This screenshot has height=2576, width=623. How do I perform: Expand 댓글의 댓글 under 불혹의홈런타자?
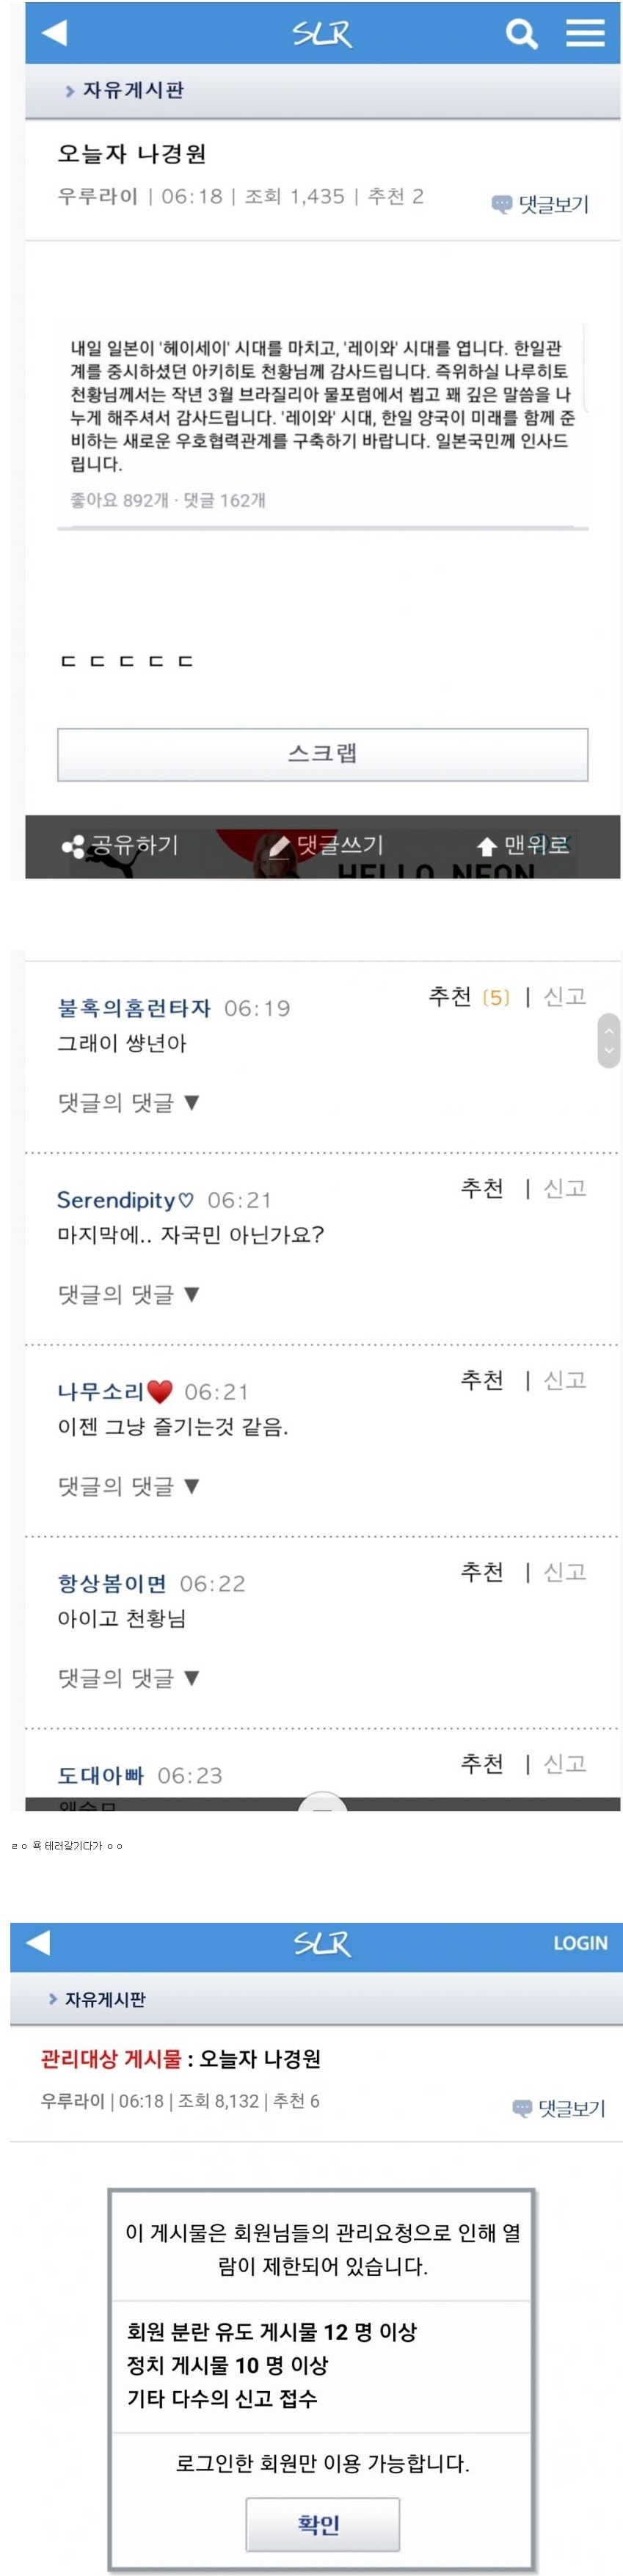pyautogui.click(x=129, y=1102)
